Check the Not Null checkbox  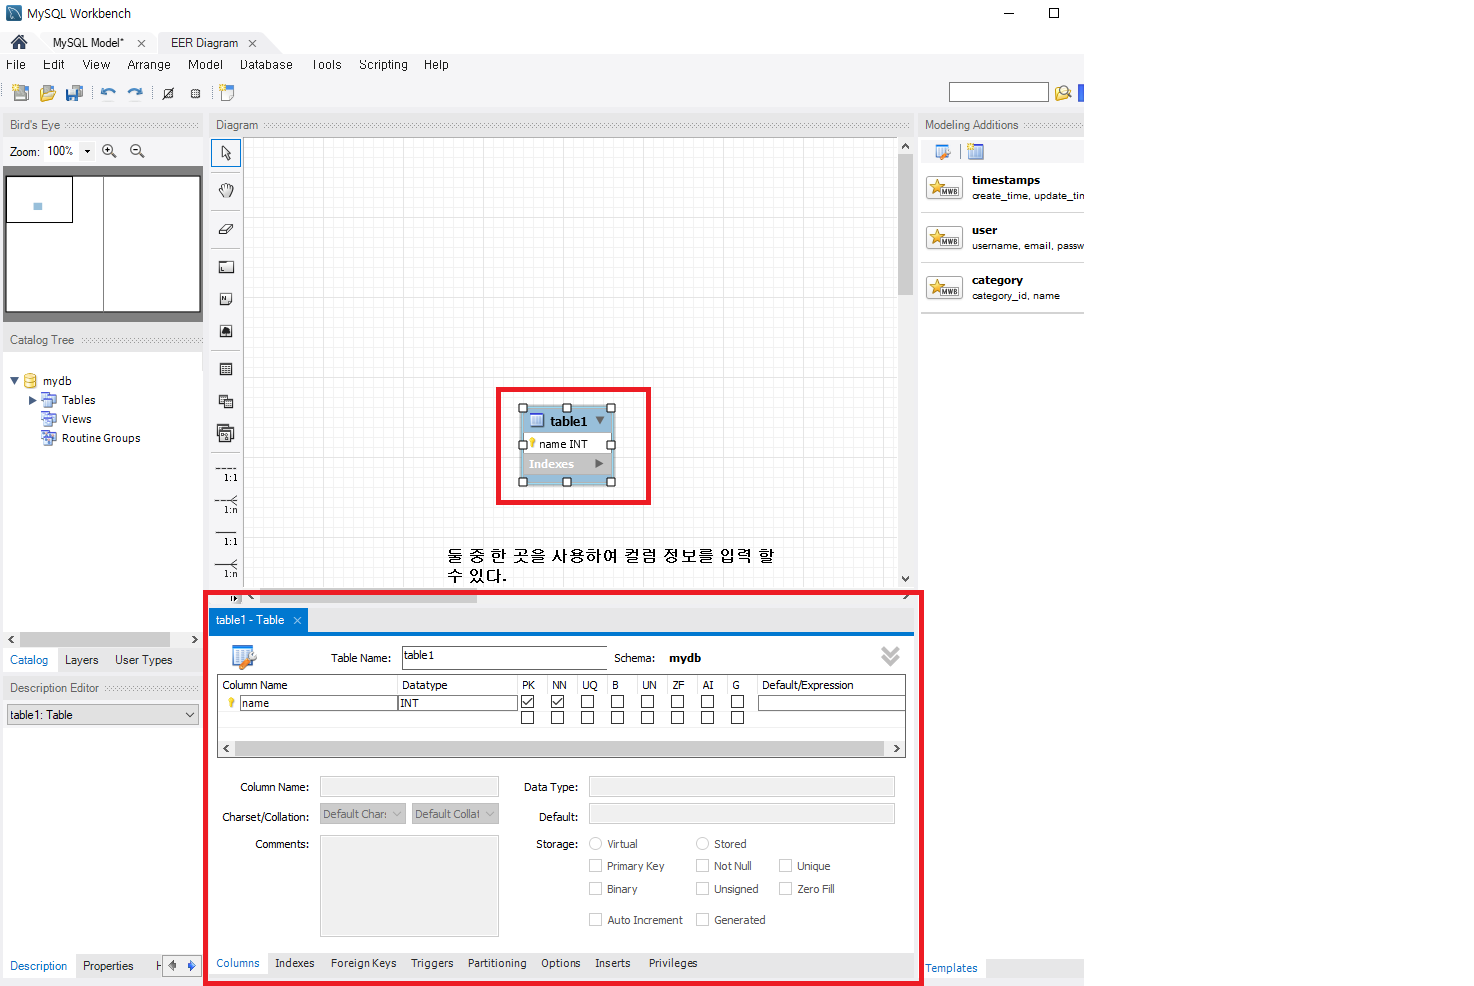click(703, 866)
